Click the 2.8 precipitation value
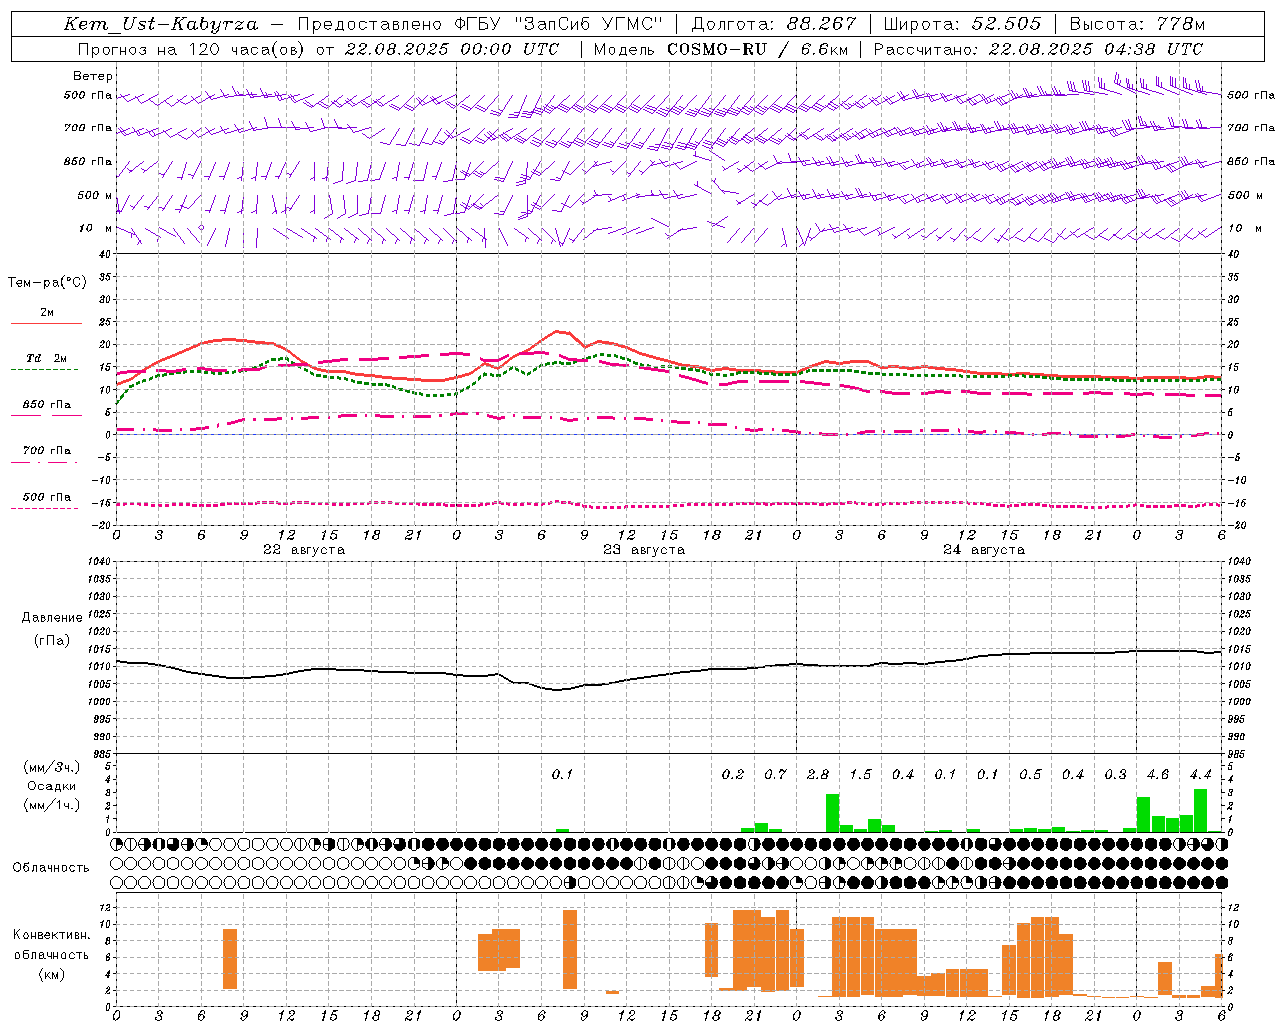Image resolution: width=1280 pixels, height=1024 pixels. (x=818, y=775)
